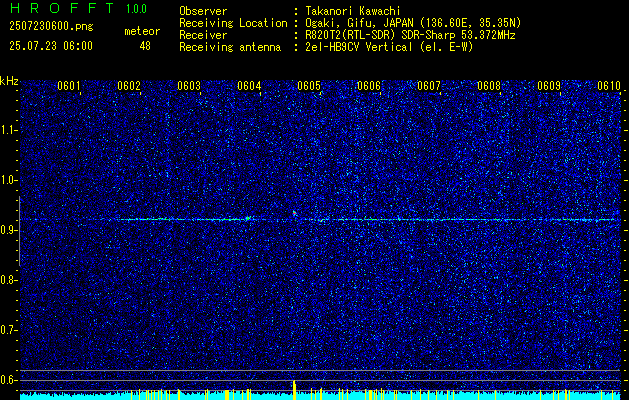The height and width of the screenshot is (400, 629).
Task: Select the version number 1.0.0
Action: (136, 9)
